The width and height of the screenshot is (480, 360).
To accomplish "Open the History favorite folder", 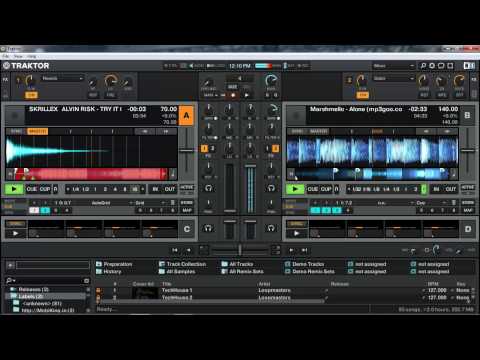I will [x=109, y=272].
